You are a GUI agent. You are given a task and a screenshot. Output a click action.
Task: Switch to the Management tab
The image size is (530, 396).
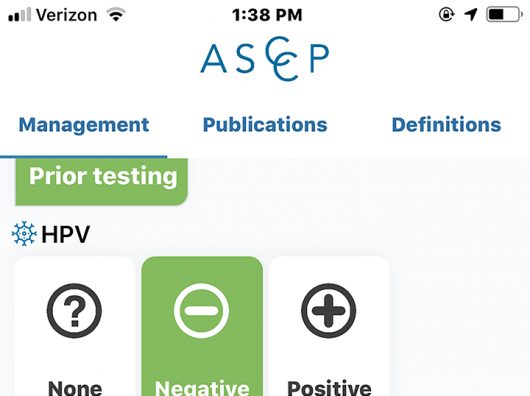click(x=84, y=125)
